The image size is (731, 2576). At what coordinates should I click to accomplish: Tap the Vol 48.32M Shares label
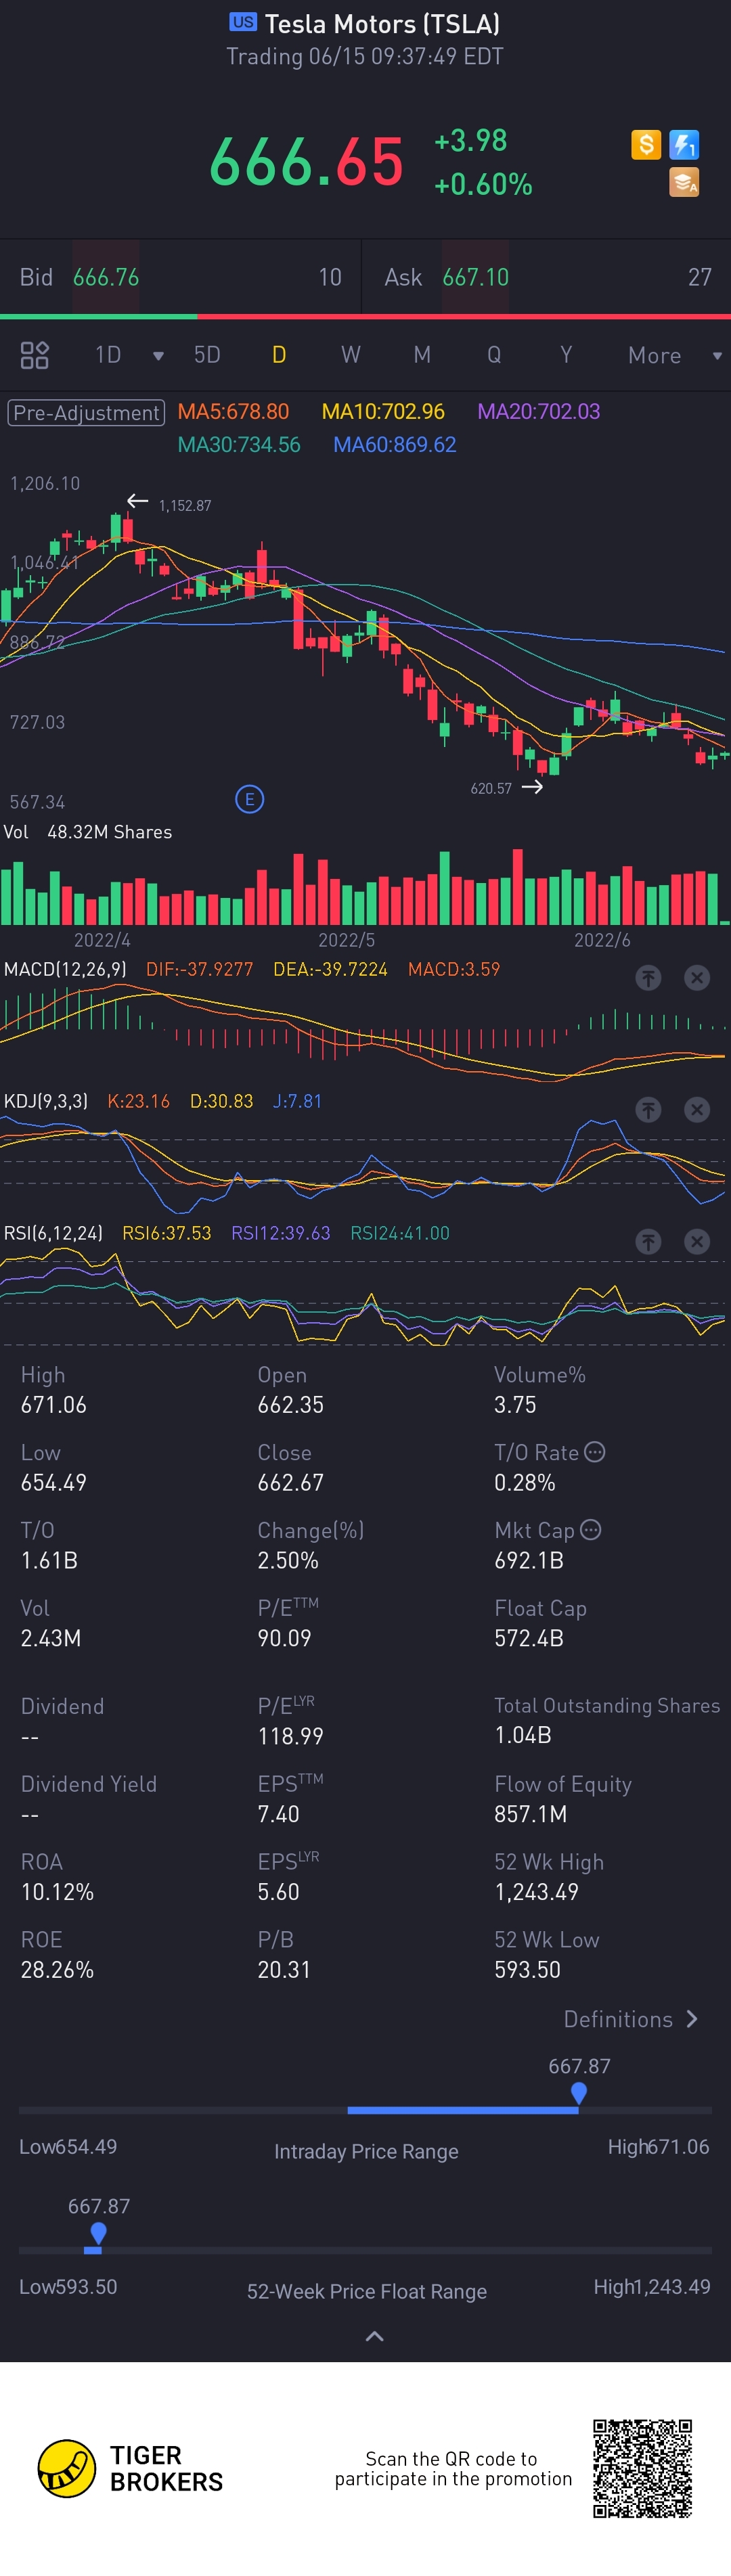pos(88,832)
